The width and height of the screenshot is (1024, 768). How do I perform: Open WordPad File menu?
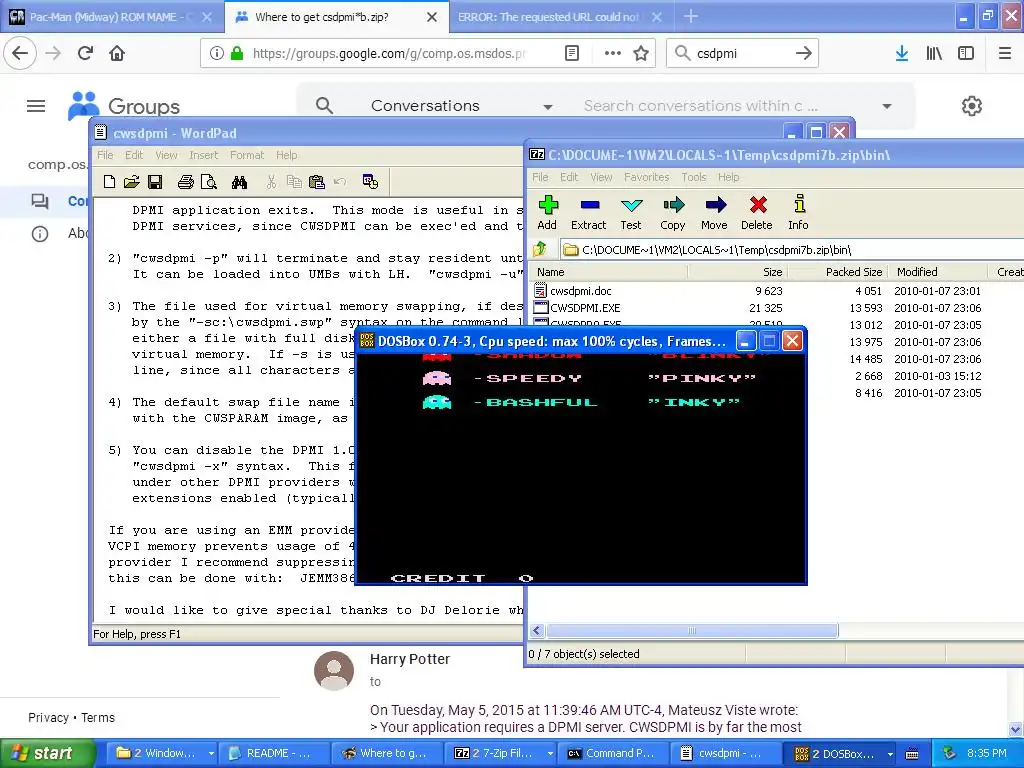coord(105,155)
